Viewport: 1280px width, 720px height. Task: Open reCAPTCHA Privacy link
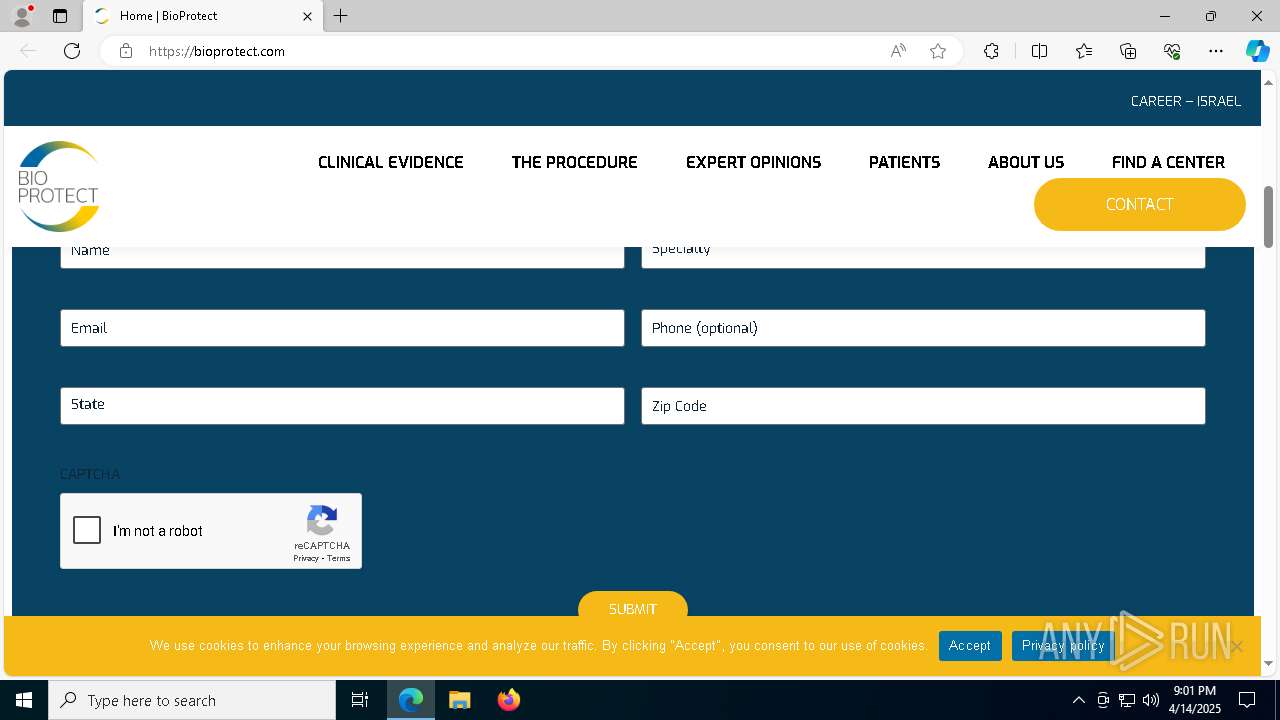point(306,558)
